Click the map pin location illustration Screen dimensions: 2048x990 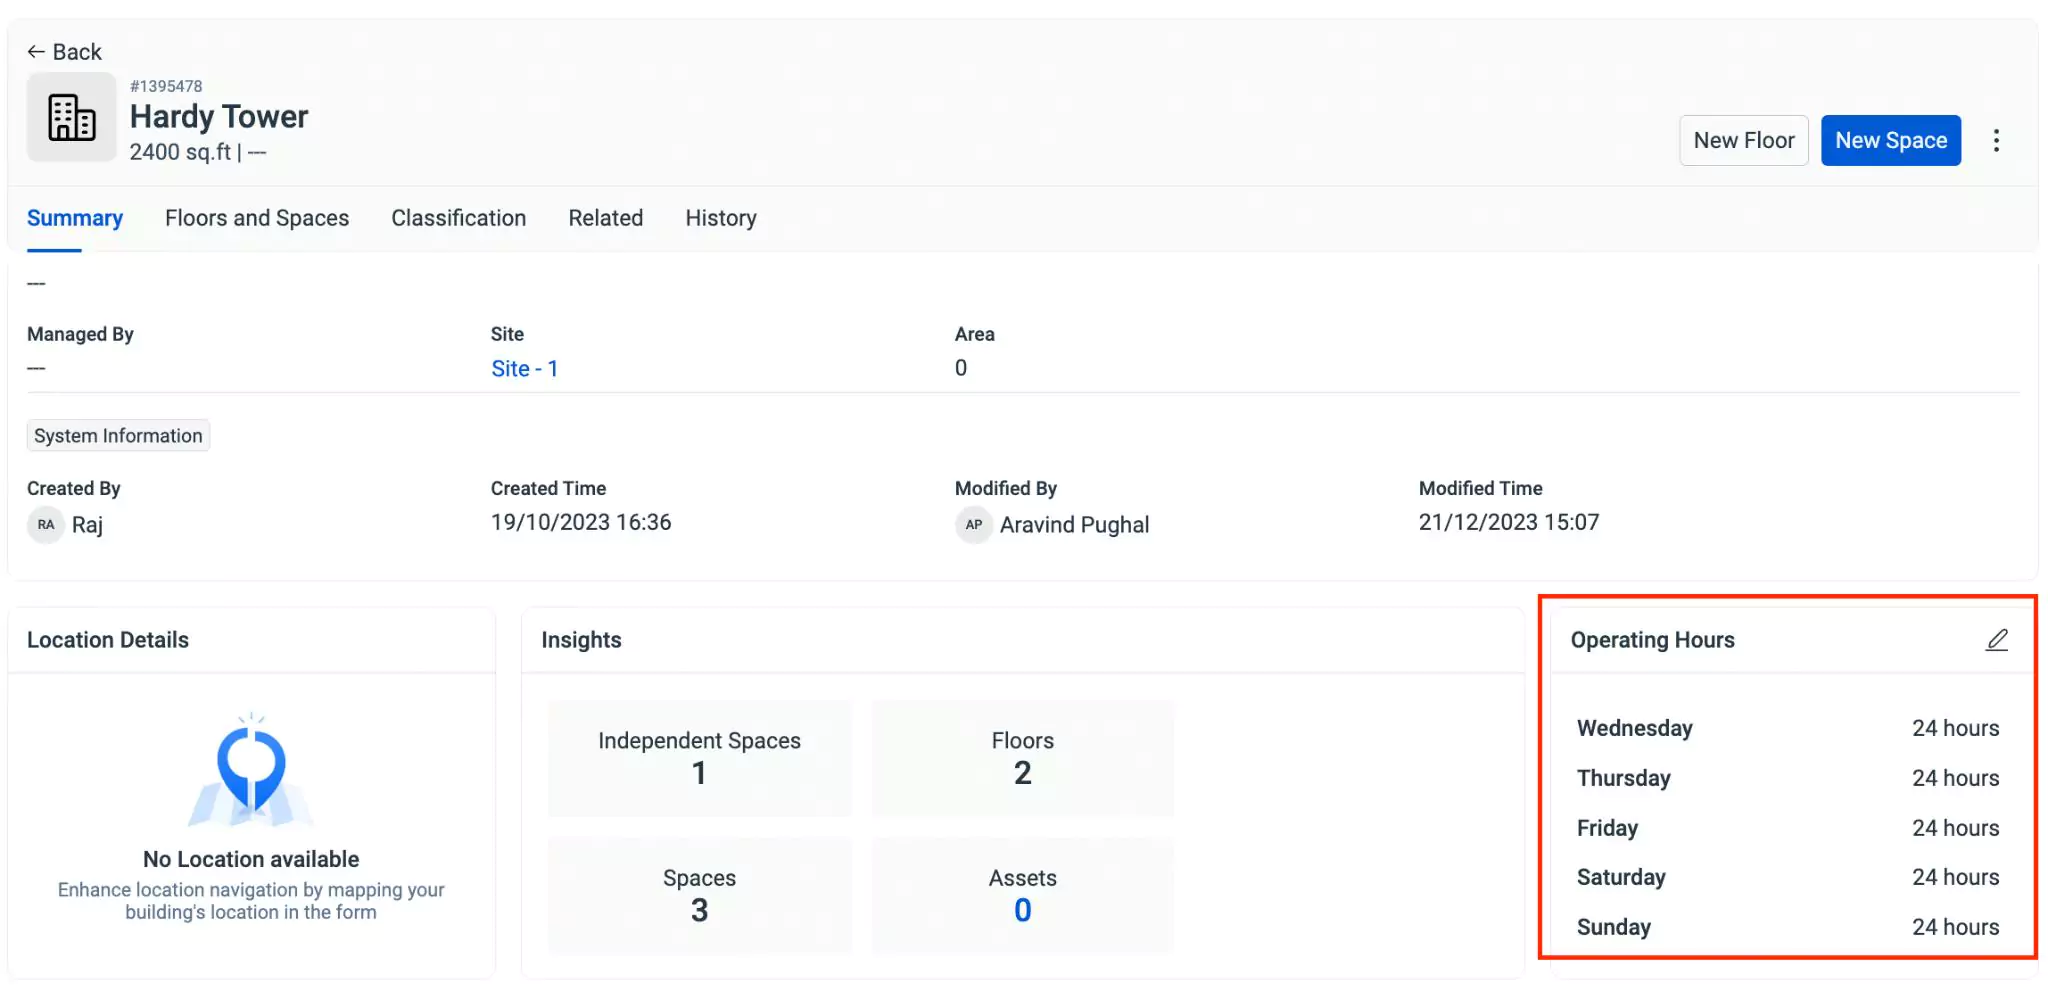(x=251, y=770)
